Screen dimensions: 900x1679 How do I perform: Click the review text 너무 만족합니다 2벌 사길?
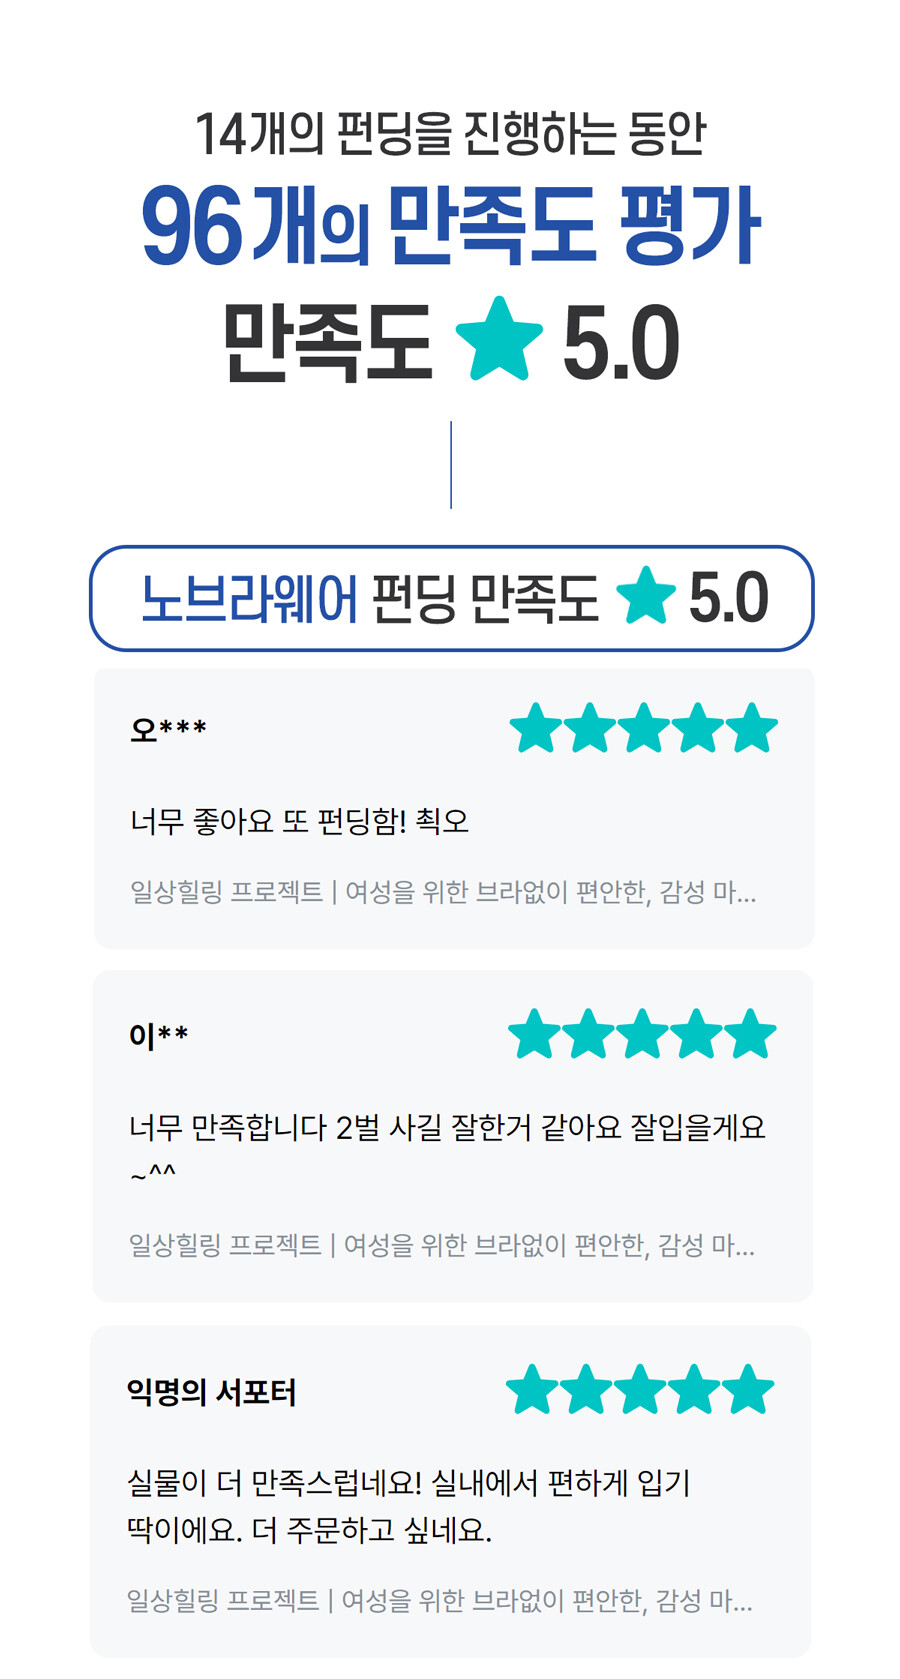pos(447,1128)
